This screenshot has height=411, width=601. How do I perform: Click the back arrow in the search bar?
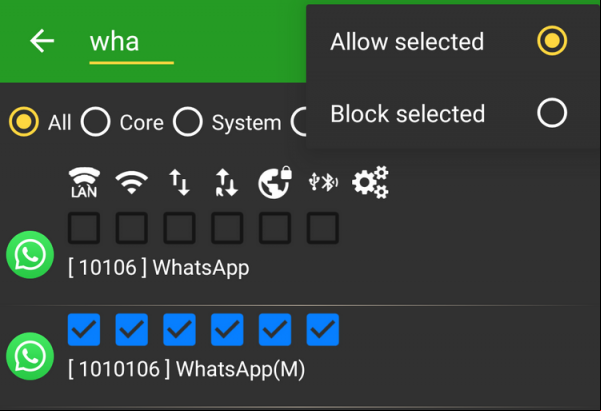(x=42, y=41)
